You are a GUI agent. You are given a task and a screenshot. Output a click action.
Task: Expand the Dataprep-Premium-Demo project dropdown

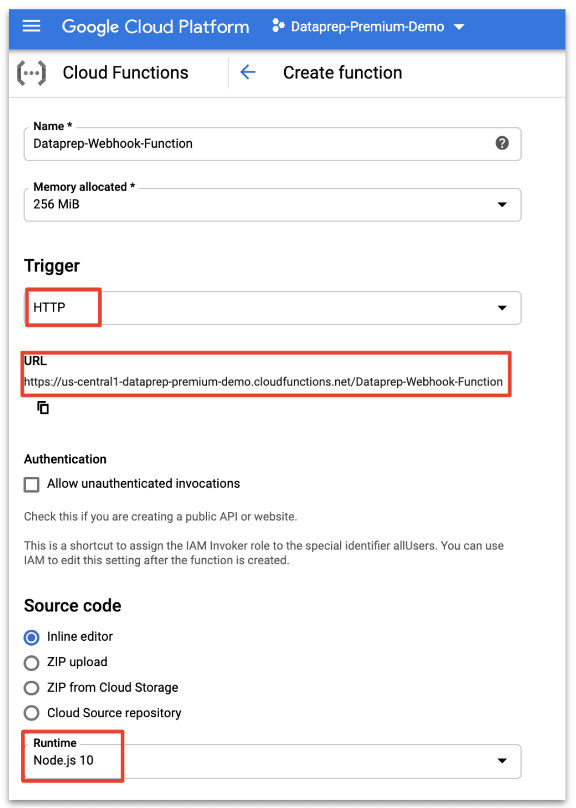click(x=459, y=27)
